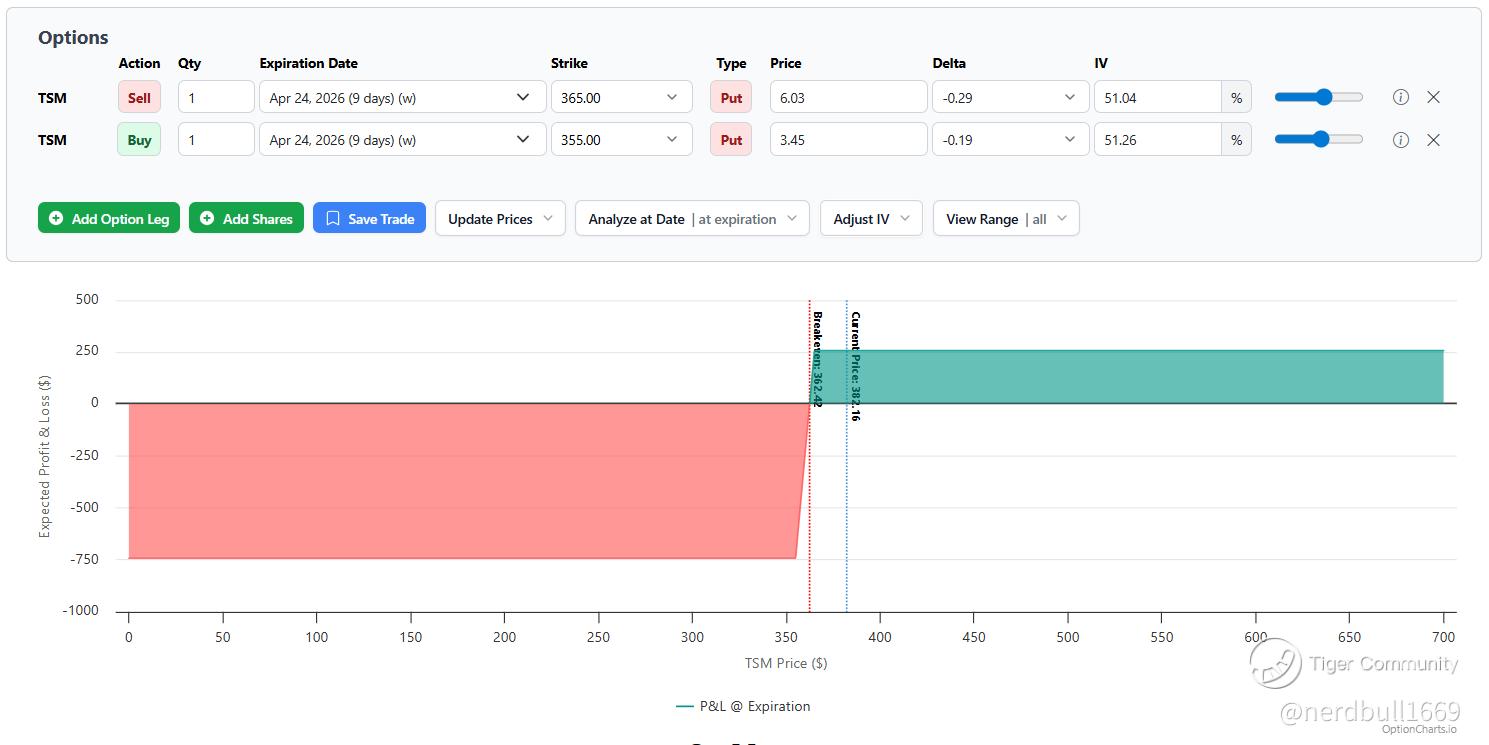Remove the Sell 365 put leg
The height and width of the screenshot is (745, 1489).
[1433, 97]
